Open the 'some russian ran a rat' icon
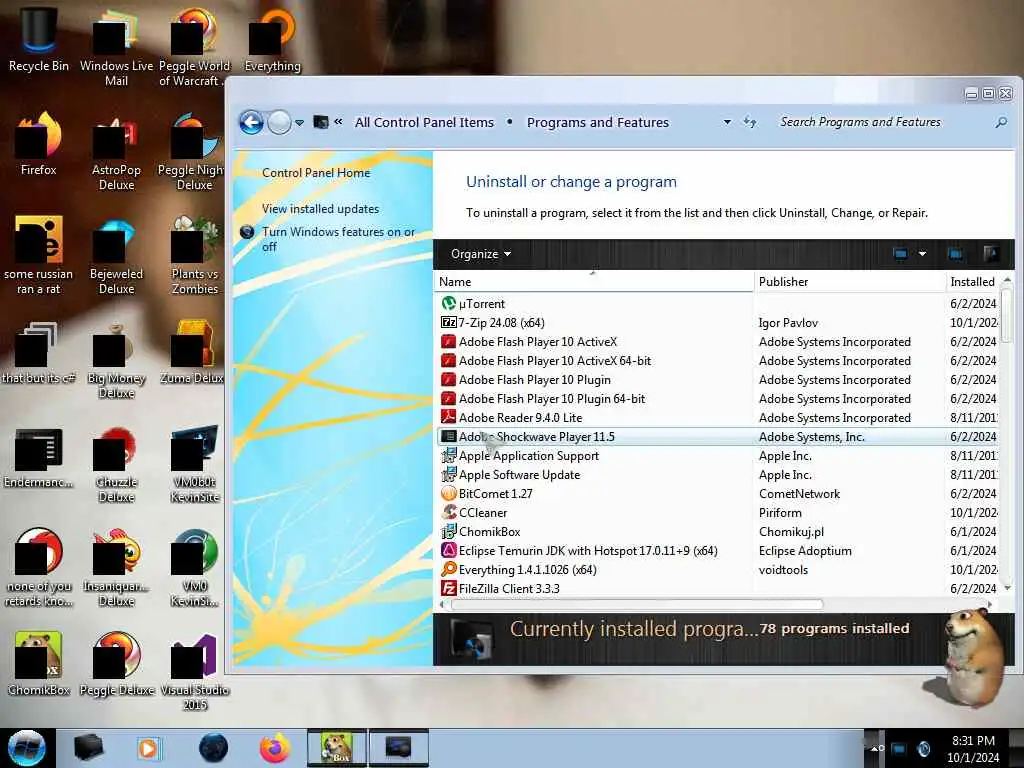 (x=39, y=256)
